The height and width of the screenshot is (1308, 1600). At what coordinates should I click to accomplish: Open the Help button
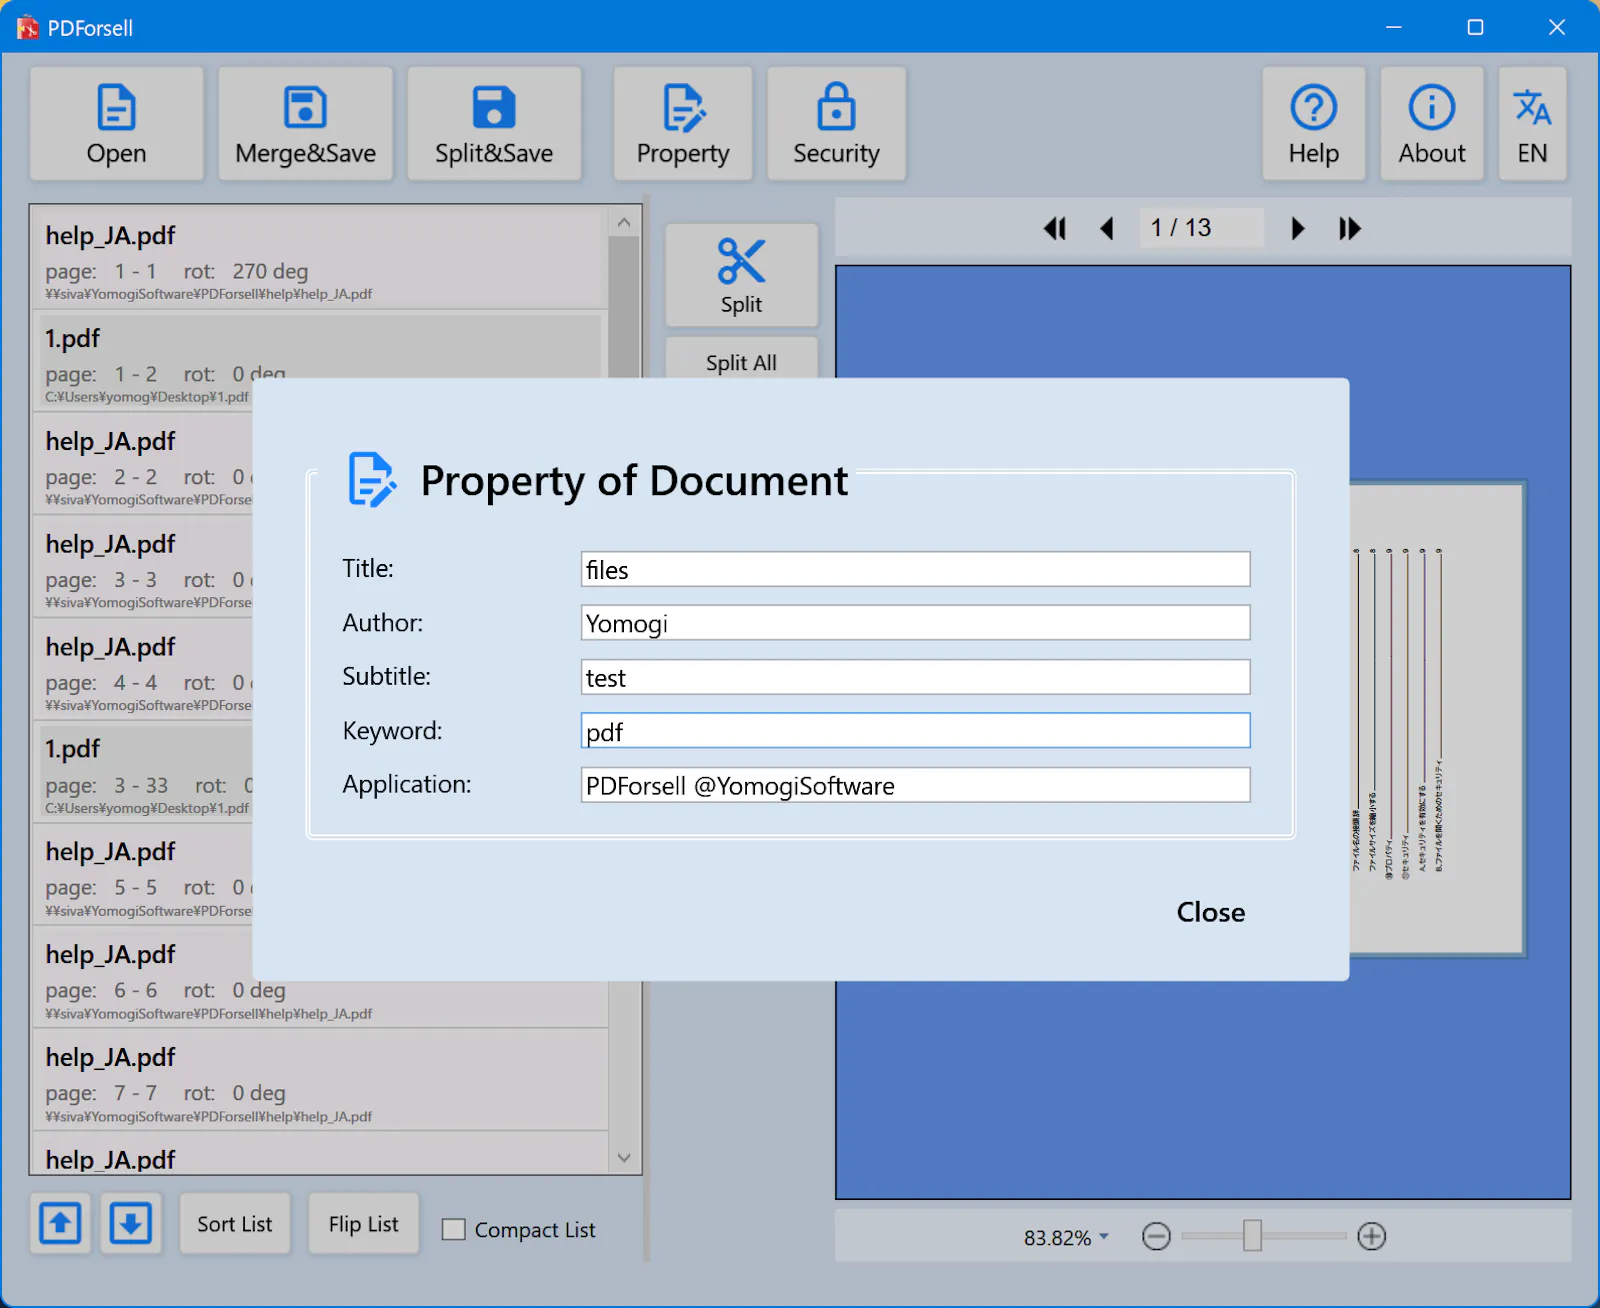click(x=1313, y=124)
